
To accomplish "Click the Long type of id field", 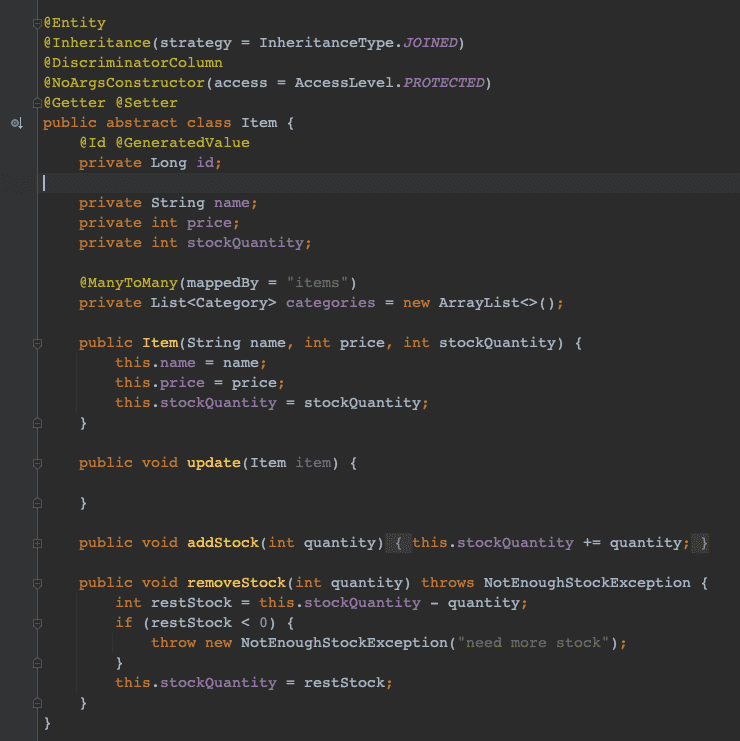I will 169,163.
